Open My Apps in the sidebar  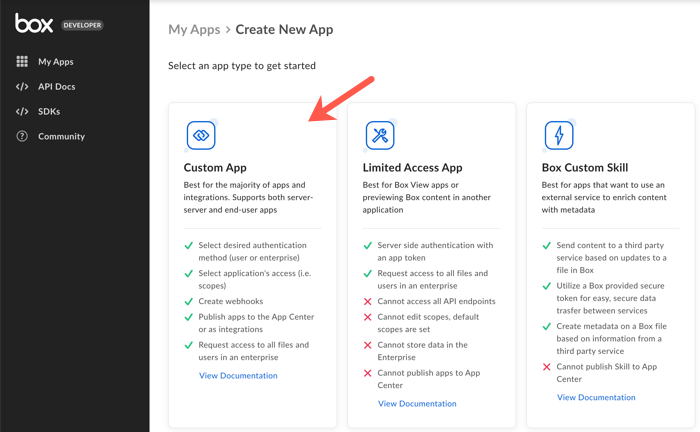point(56,62)
